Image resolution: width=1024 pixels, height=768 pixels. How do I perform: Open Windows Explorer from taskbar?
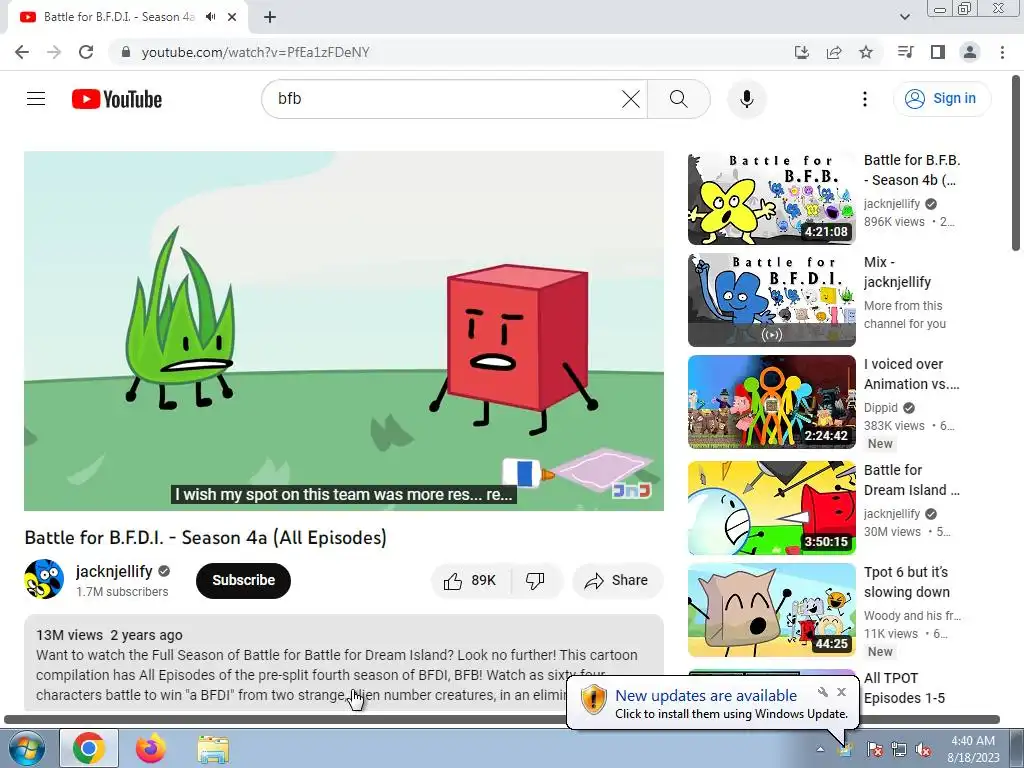pyautogui.click(x=213, y=749)
